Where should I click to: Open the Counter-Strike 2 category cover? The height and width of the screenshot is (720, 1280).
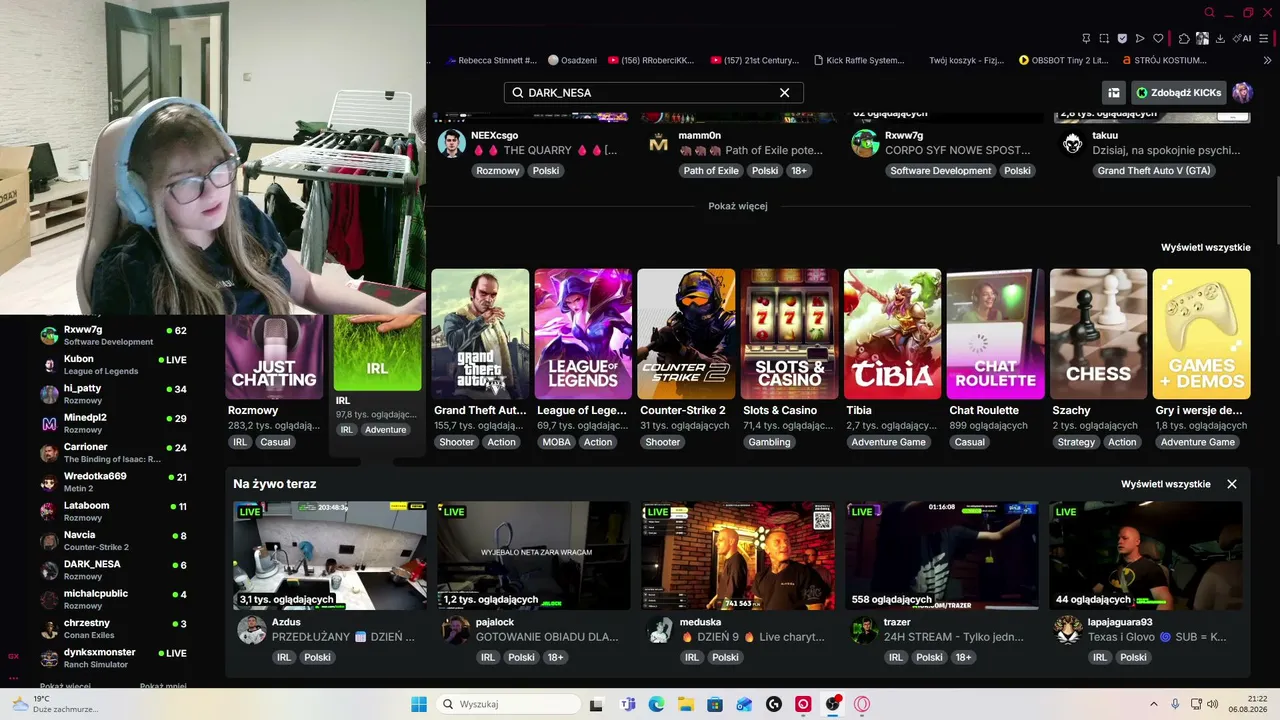[686, 334]
